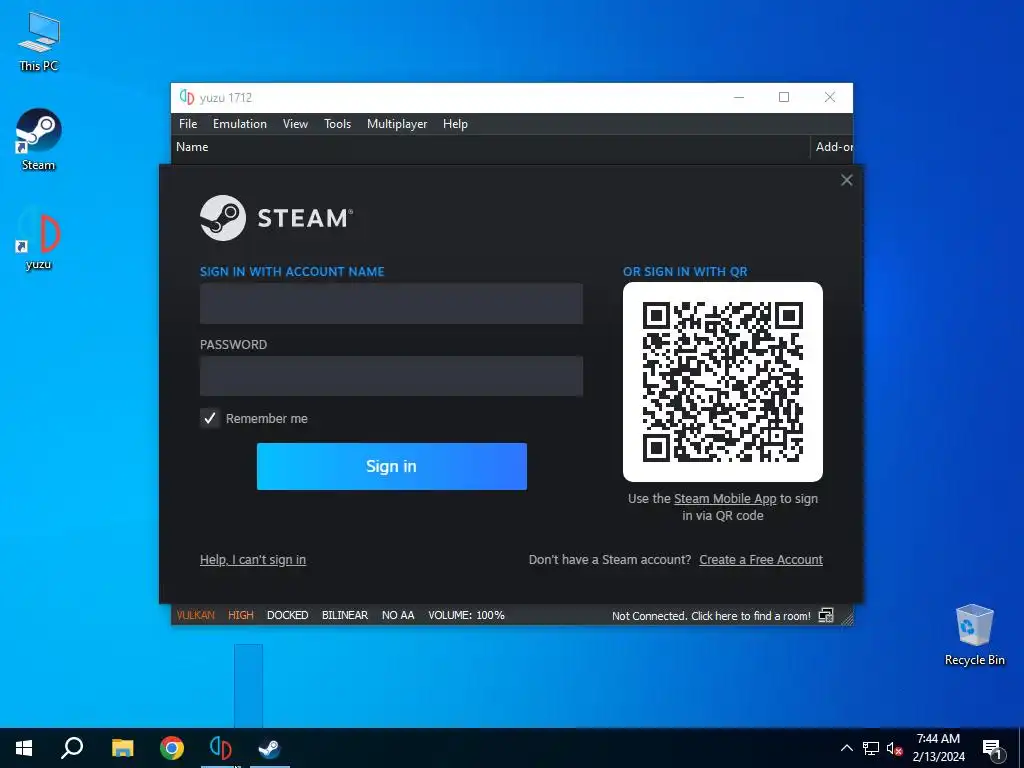Click the yuzu window resize grip
This screenshot has height=768, width=1024.
click(847, 618)
